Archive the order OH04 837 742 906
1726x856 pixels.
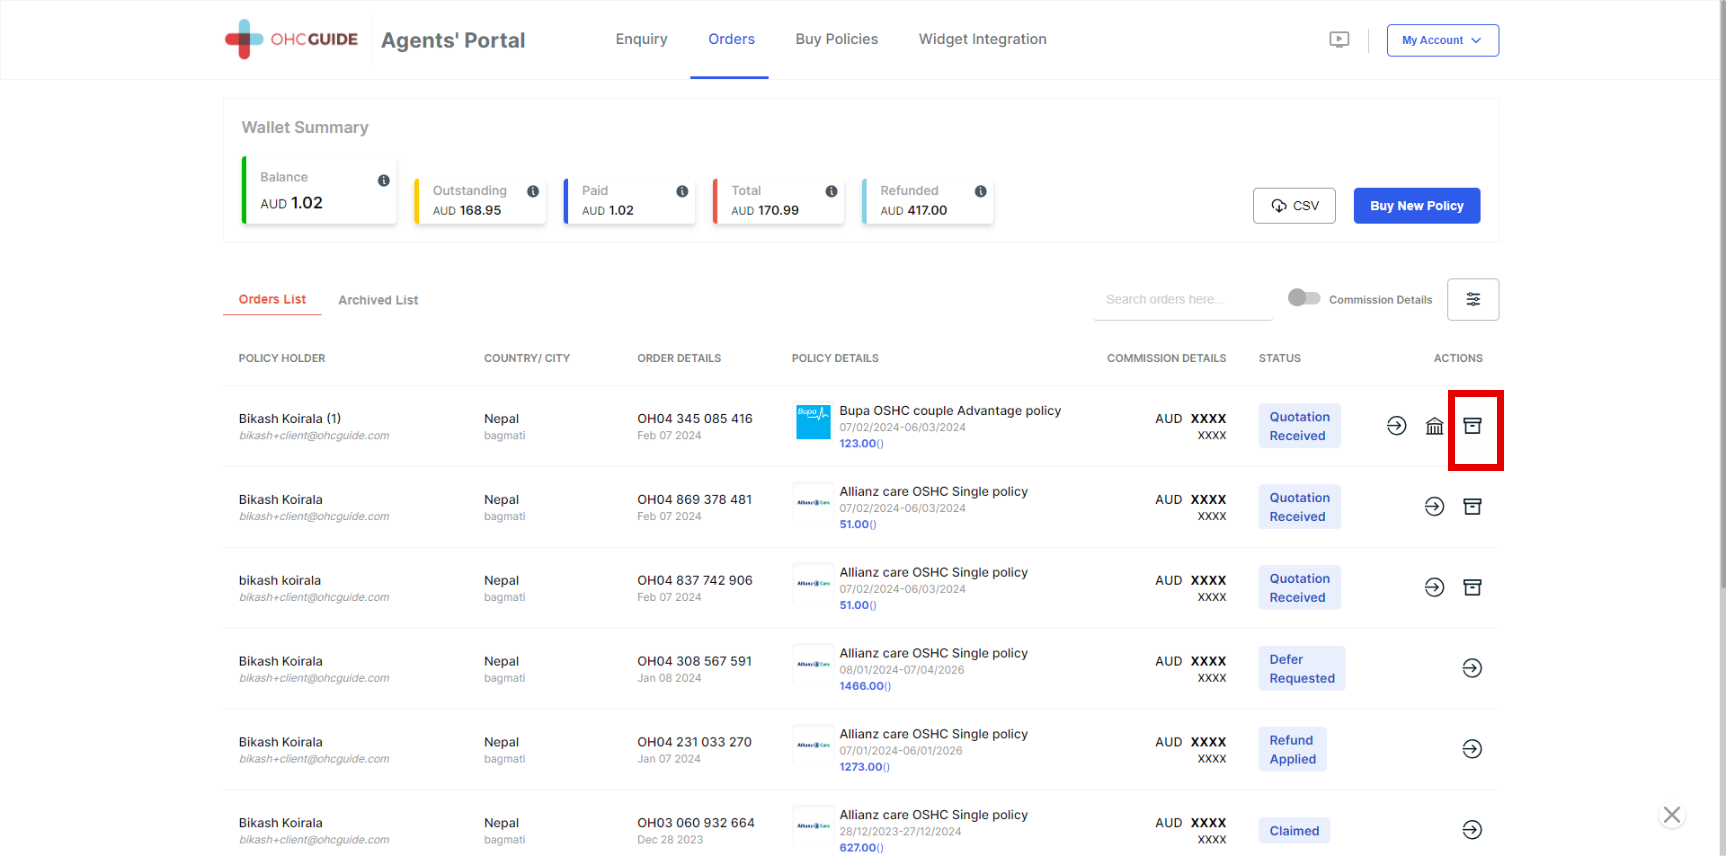(1472, 588)
